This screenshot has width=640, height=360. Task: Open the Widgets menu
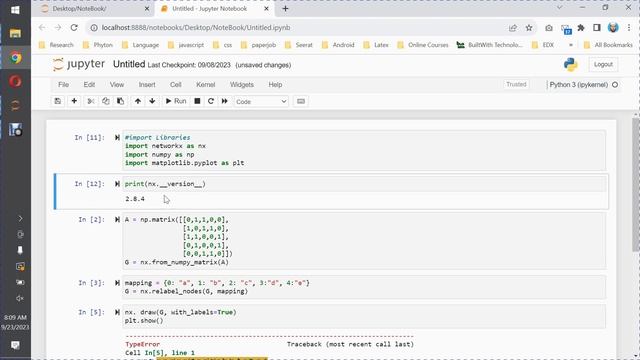pos(242,84)
